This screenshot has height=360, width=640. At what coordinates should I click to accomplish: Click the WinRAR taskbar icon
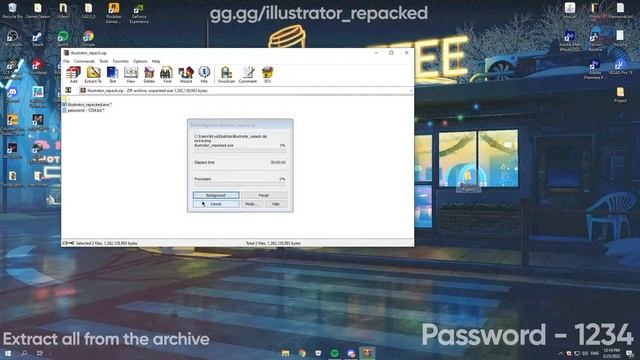coord(367,353)
